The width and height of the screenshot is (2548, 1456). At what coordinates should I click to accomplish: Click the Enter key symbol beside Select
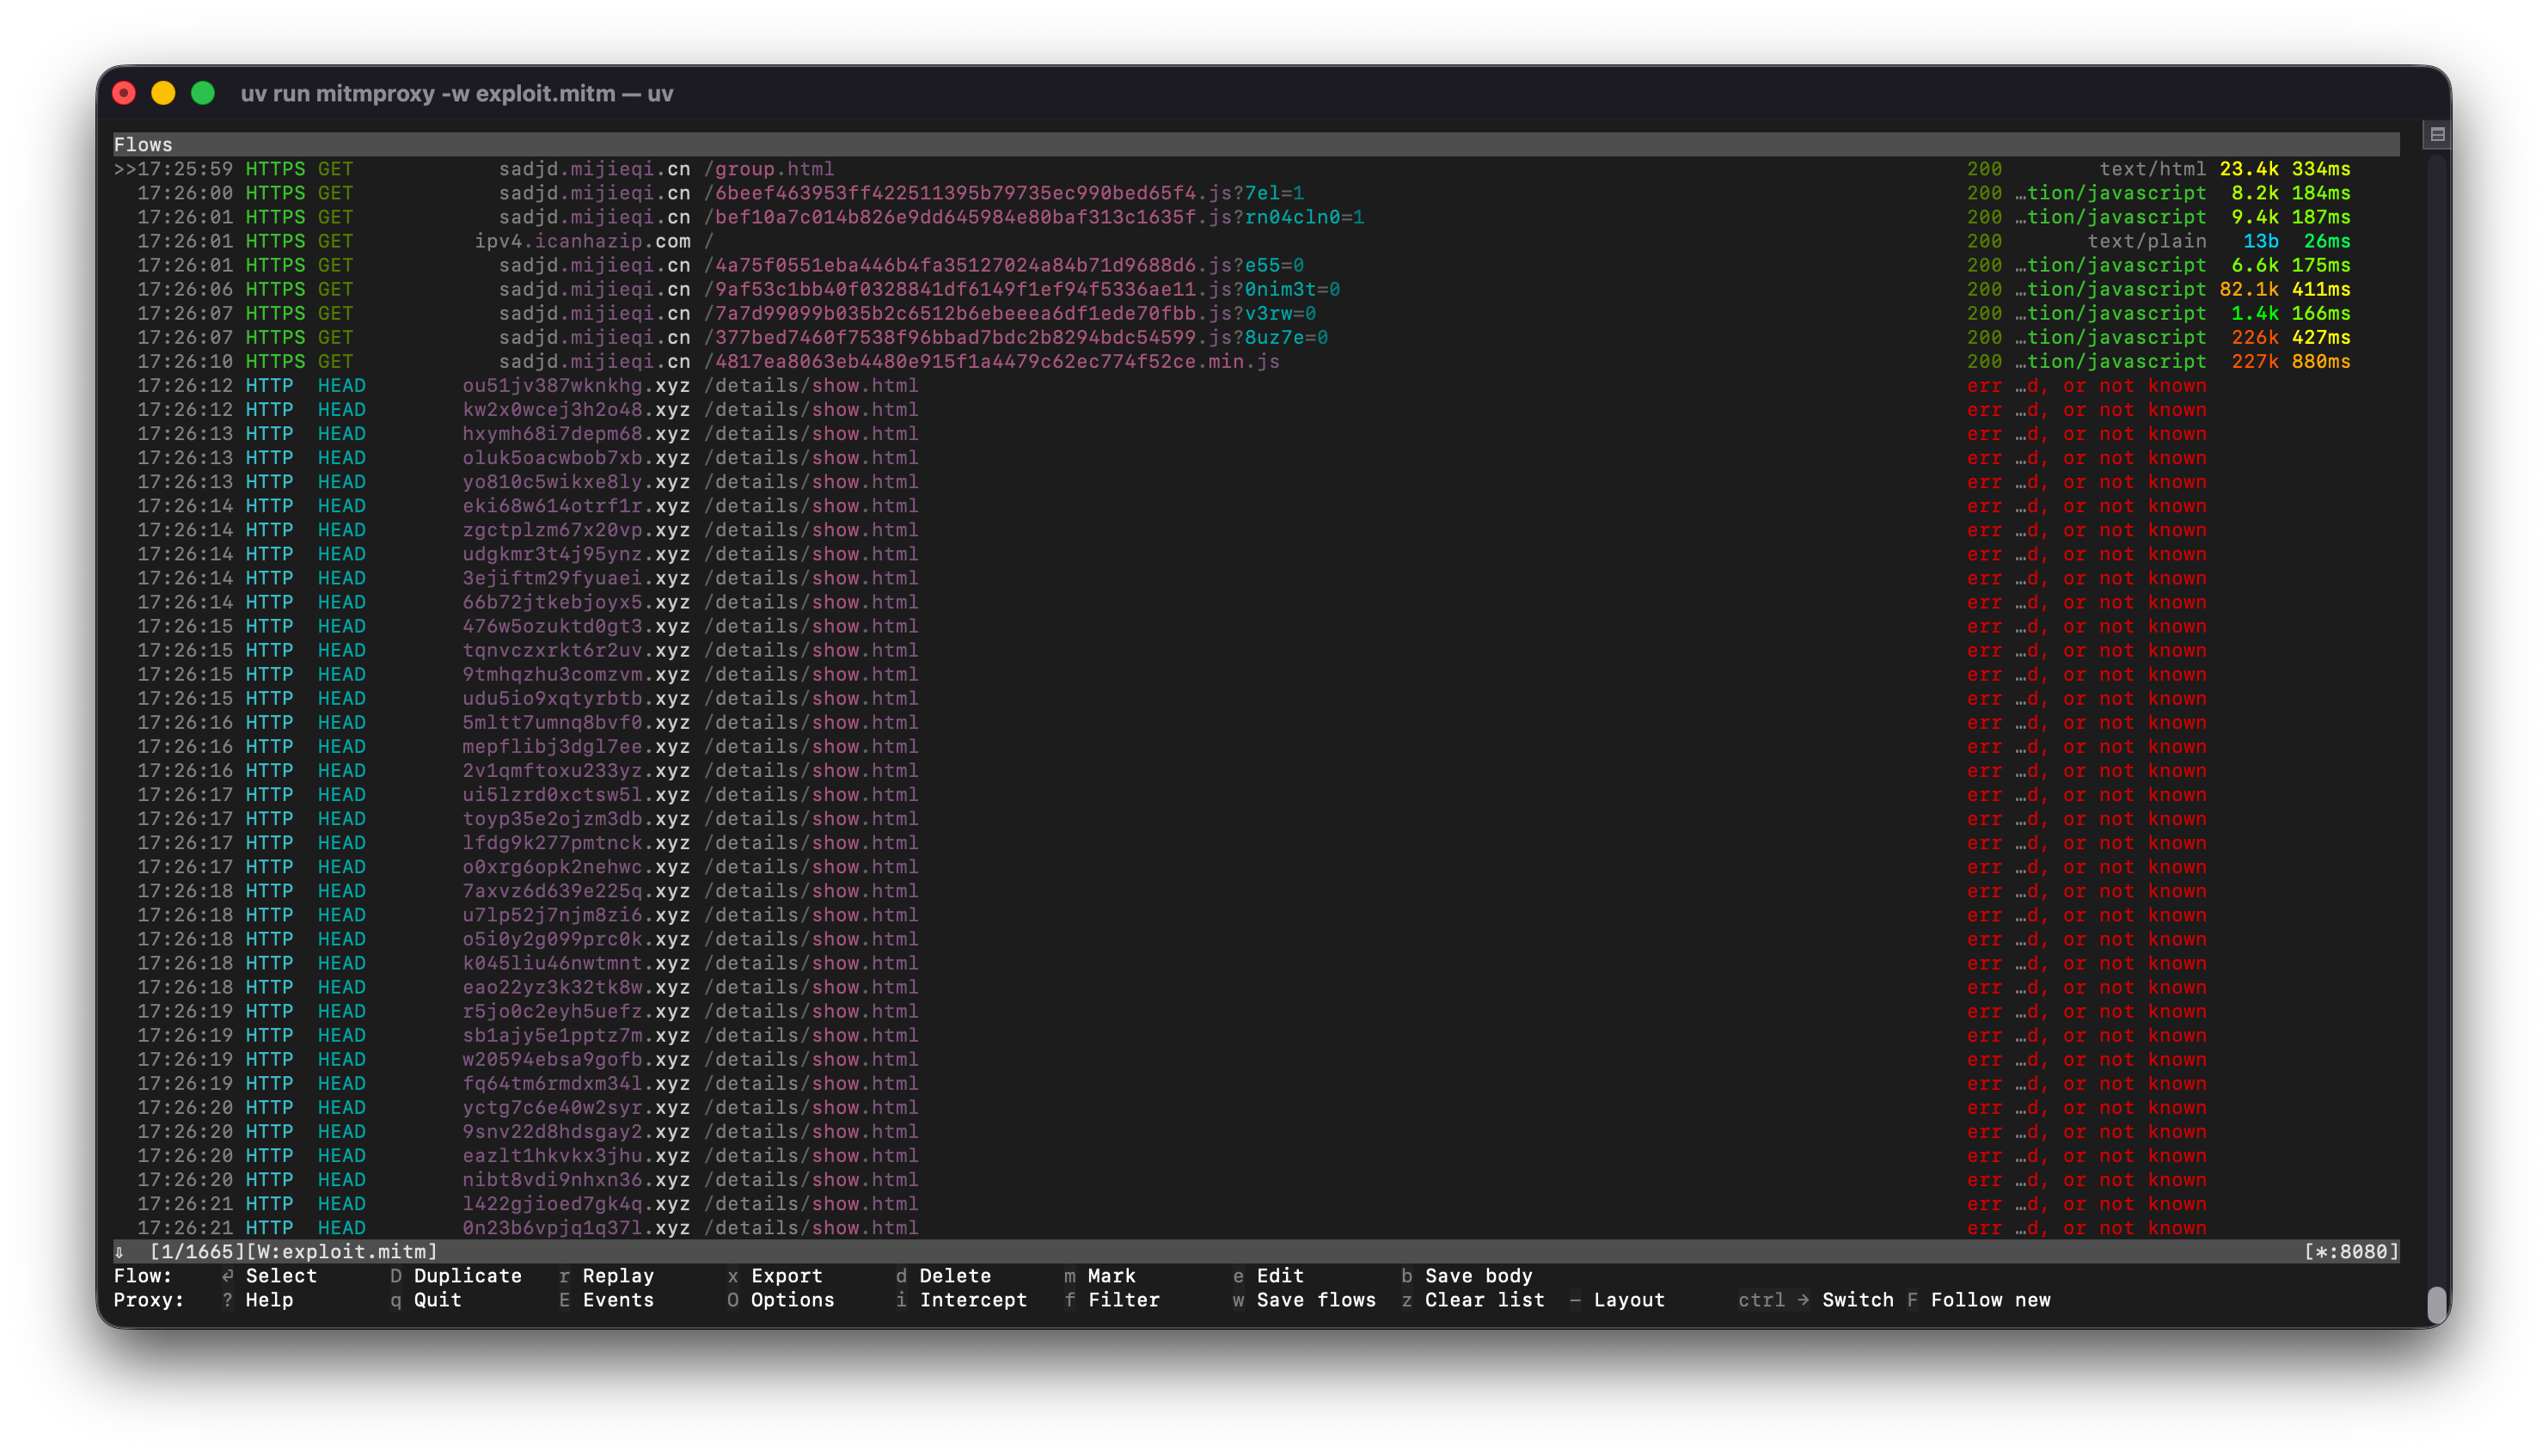point(228,1276)
